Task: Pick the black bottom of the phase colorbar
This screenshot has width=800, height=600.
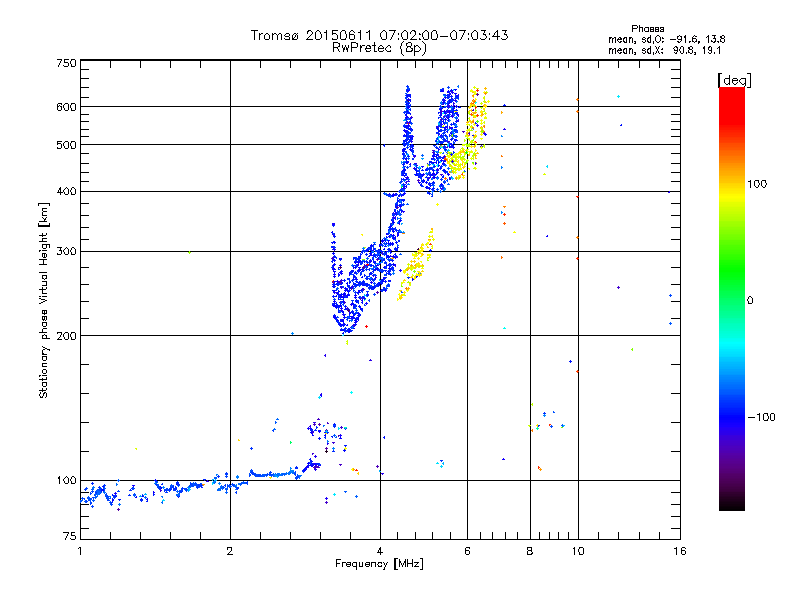Action: 732,505
